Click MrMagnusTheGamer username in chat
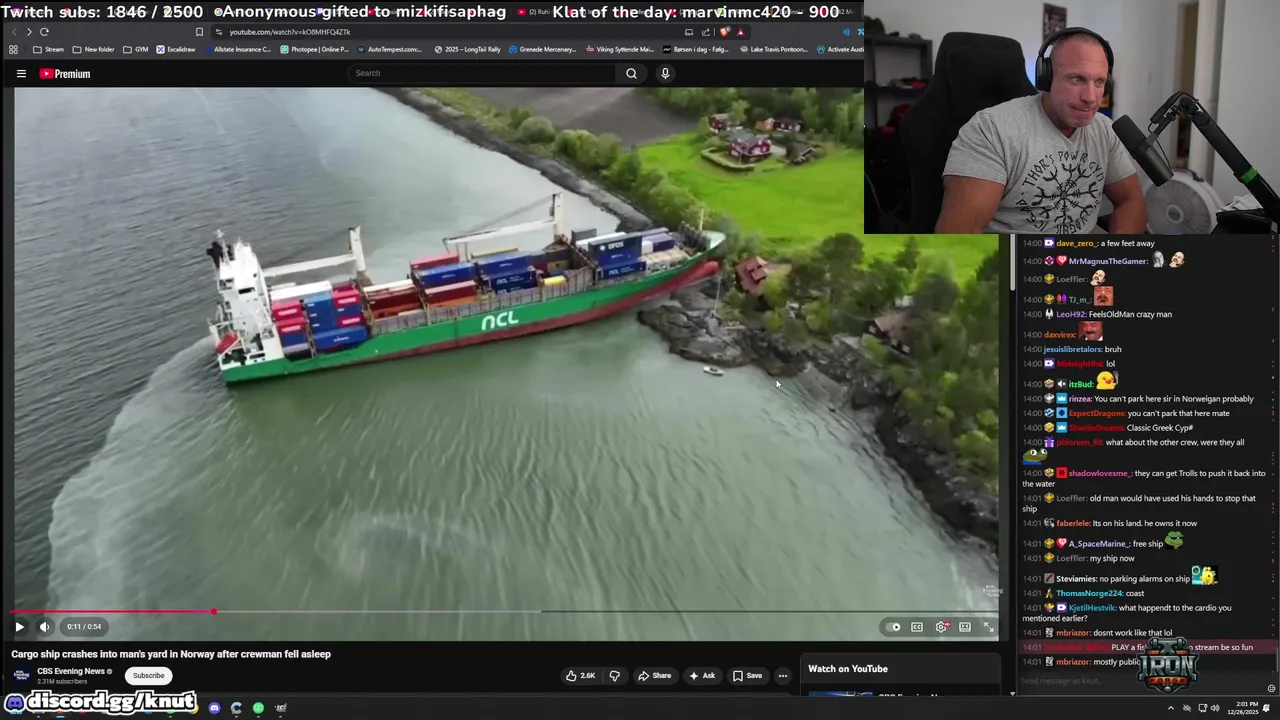Viewport: 1280px width, 720px height. 1108,261
